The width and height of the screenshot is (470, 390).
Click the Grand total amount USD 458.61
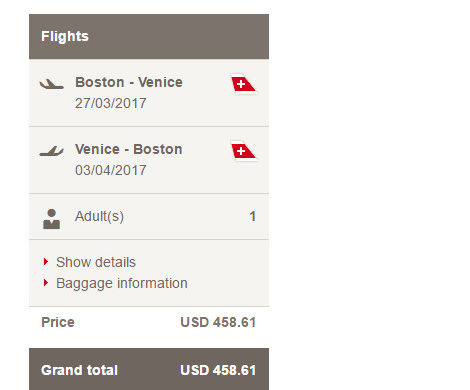tap(218, 370)
